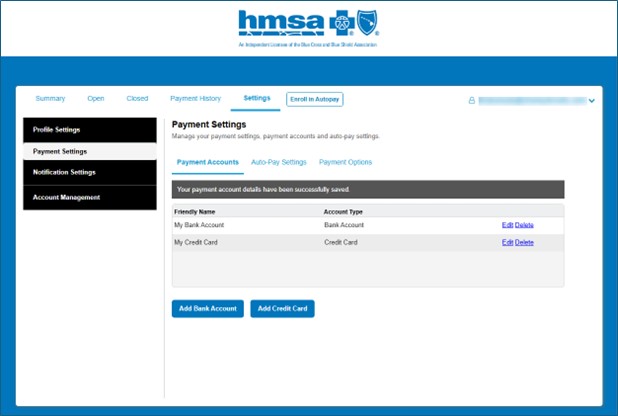Click the HMSA logo at top
This screenshot has width=618, height=416.
(x=308, y=28)
